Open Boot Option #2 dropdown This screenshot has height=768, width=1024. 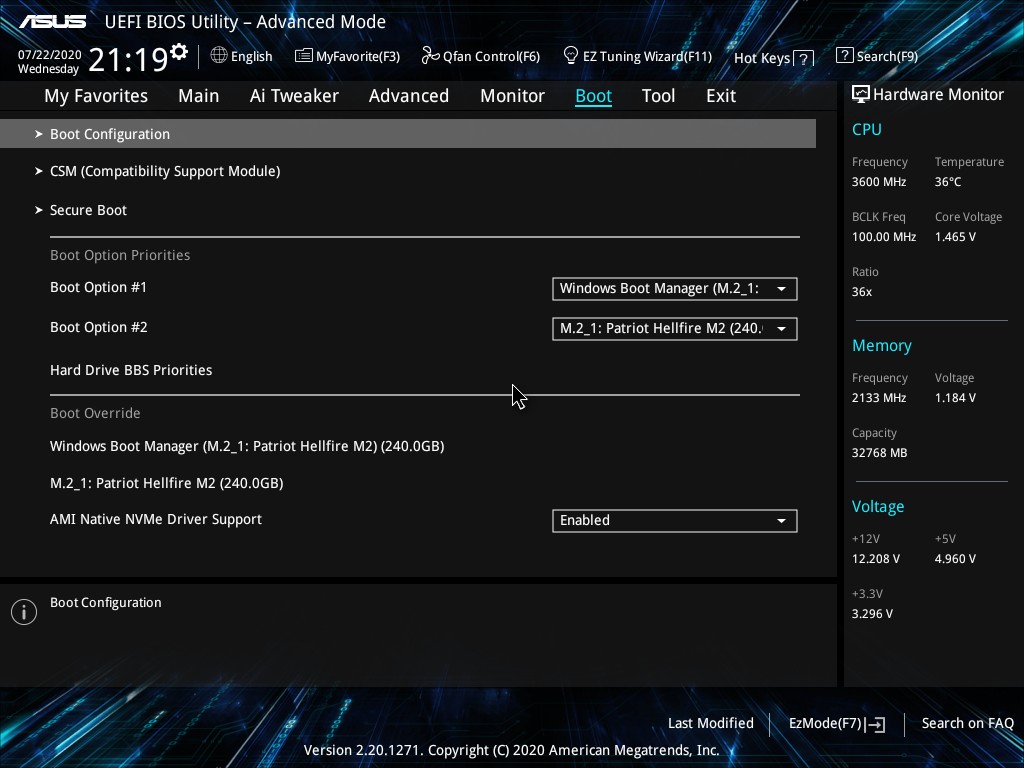[674, 329]
